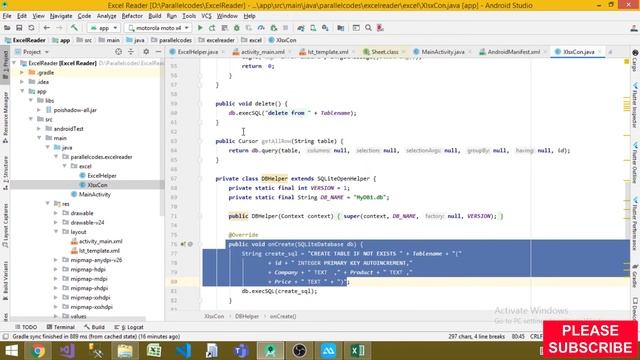
Task: Navigate back with the left arrow icon
Action: (x=47, y=28)
